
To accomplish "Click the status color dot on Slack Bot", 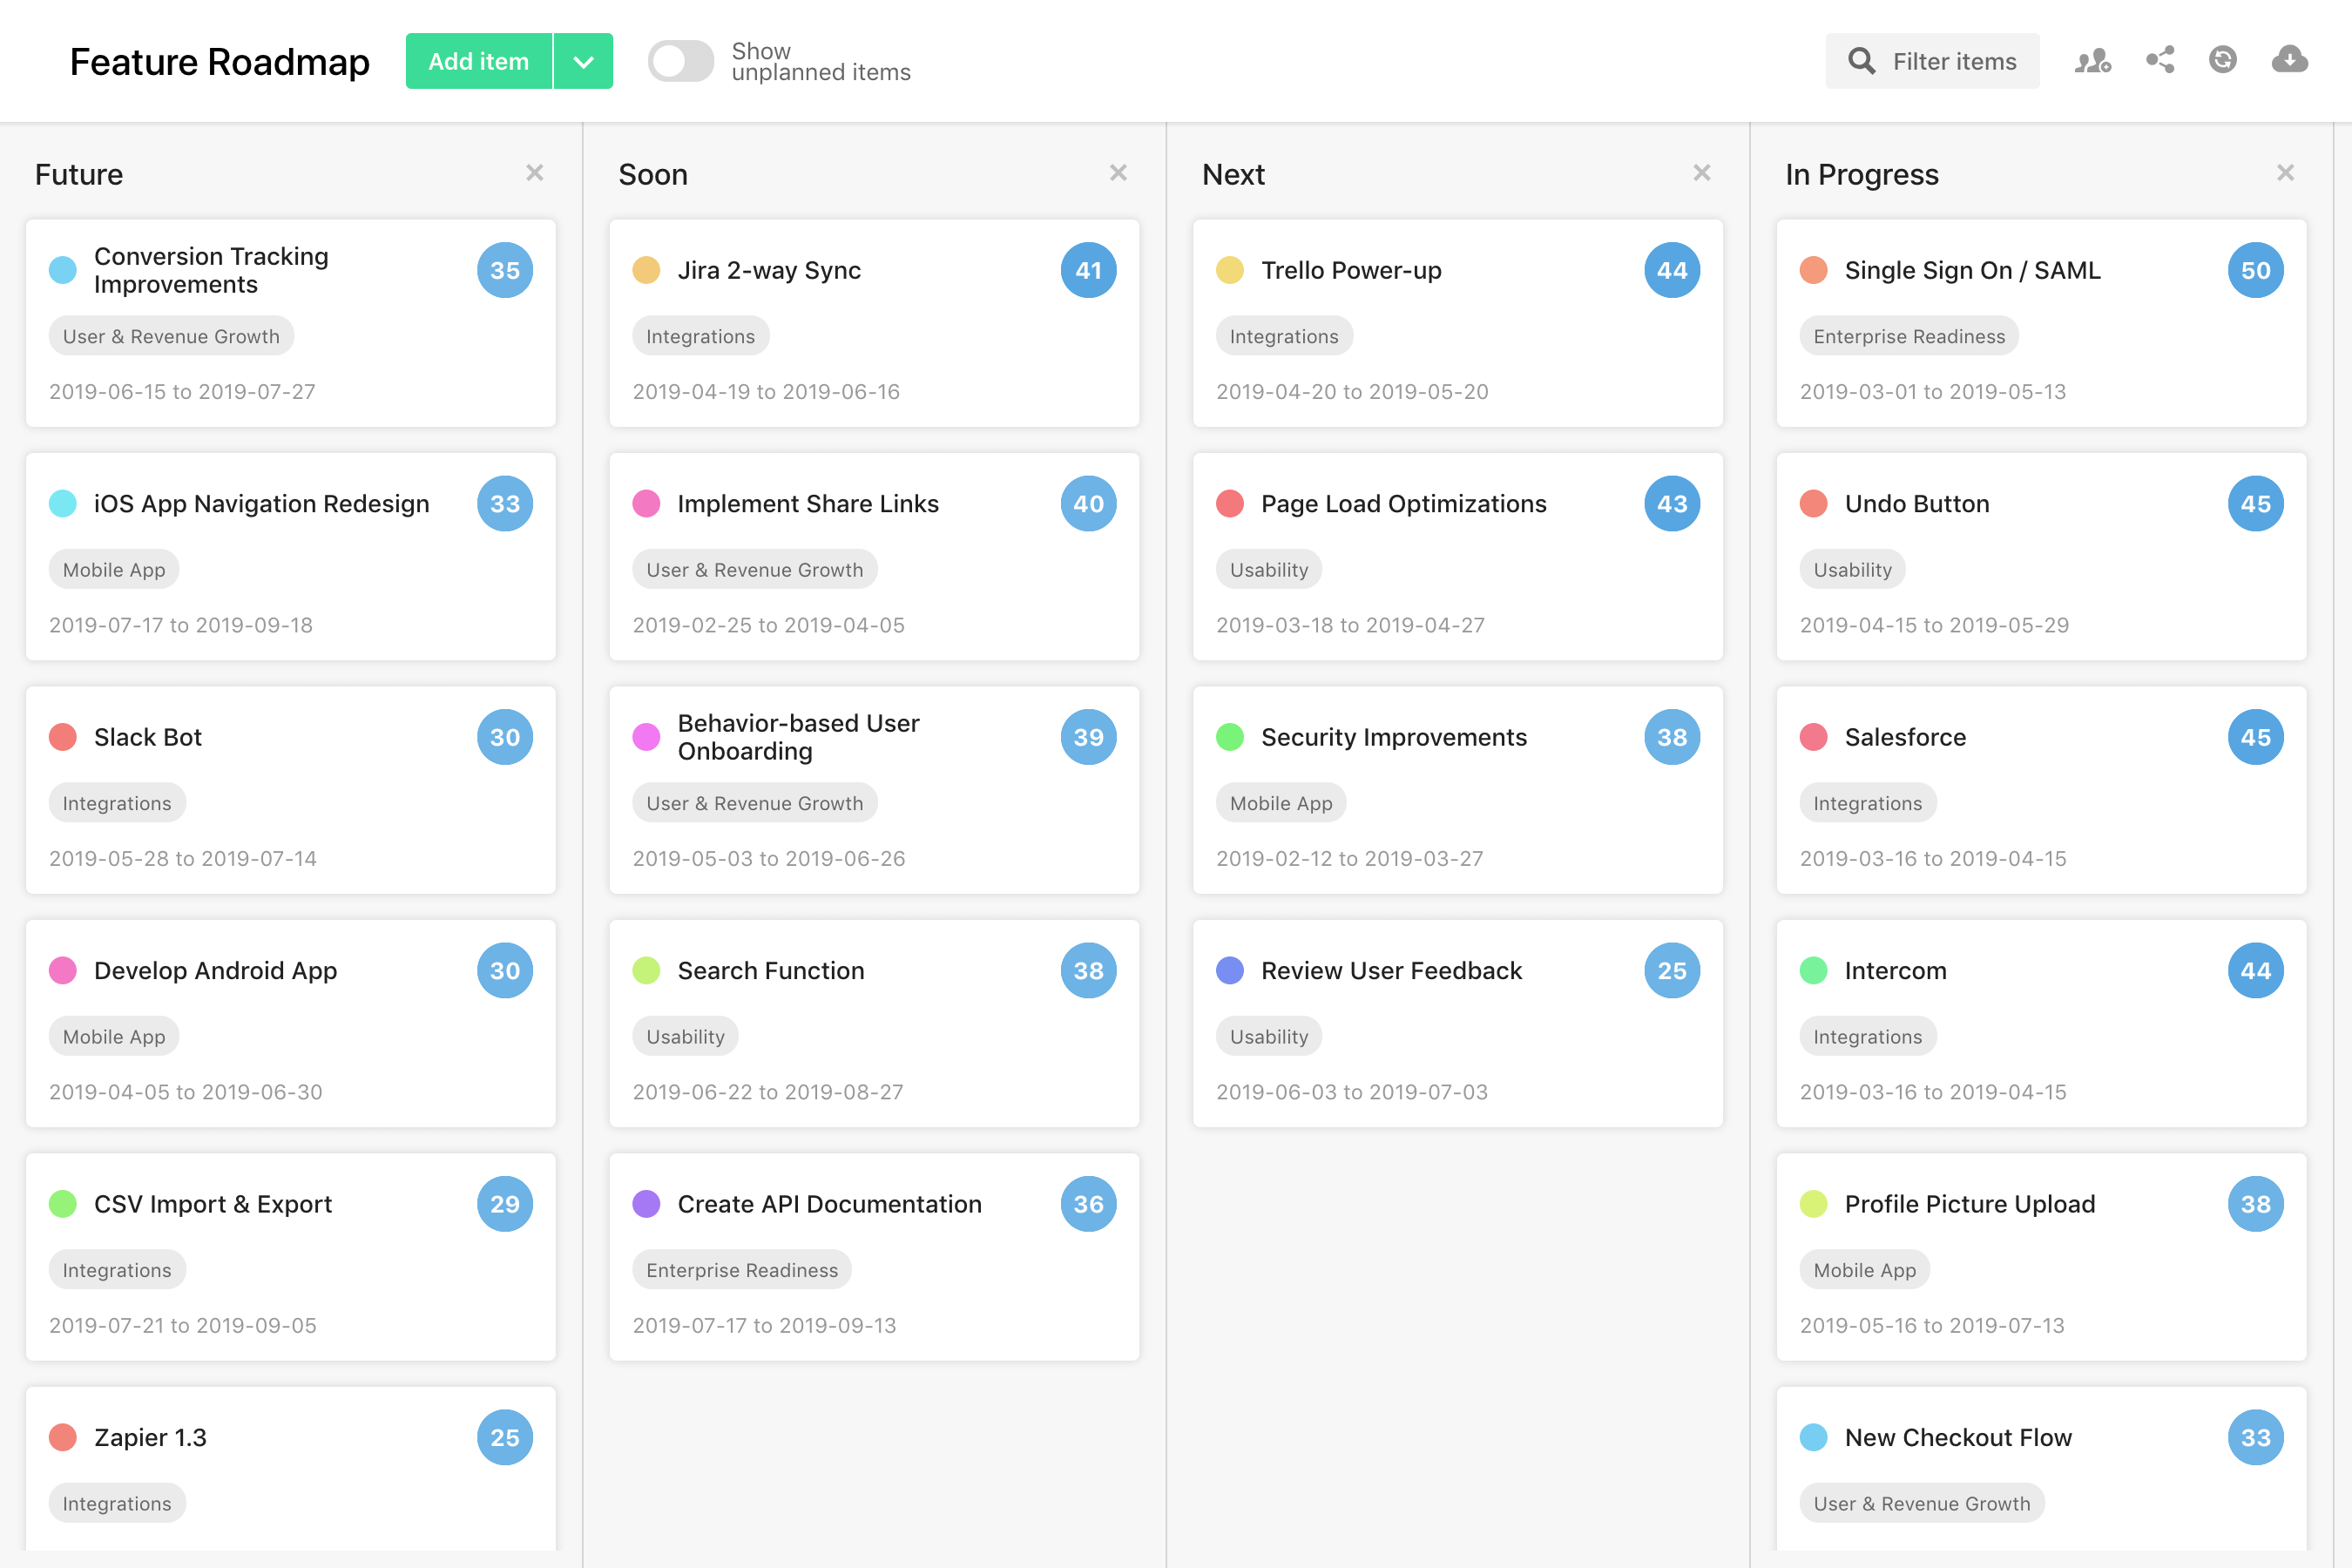I will 63,737.
